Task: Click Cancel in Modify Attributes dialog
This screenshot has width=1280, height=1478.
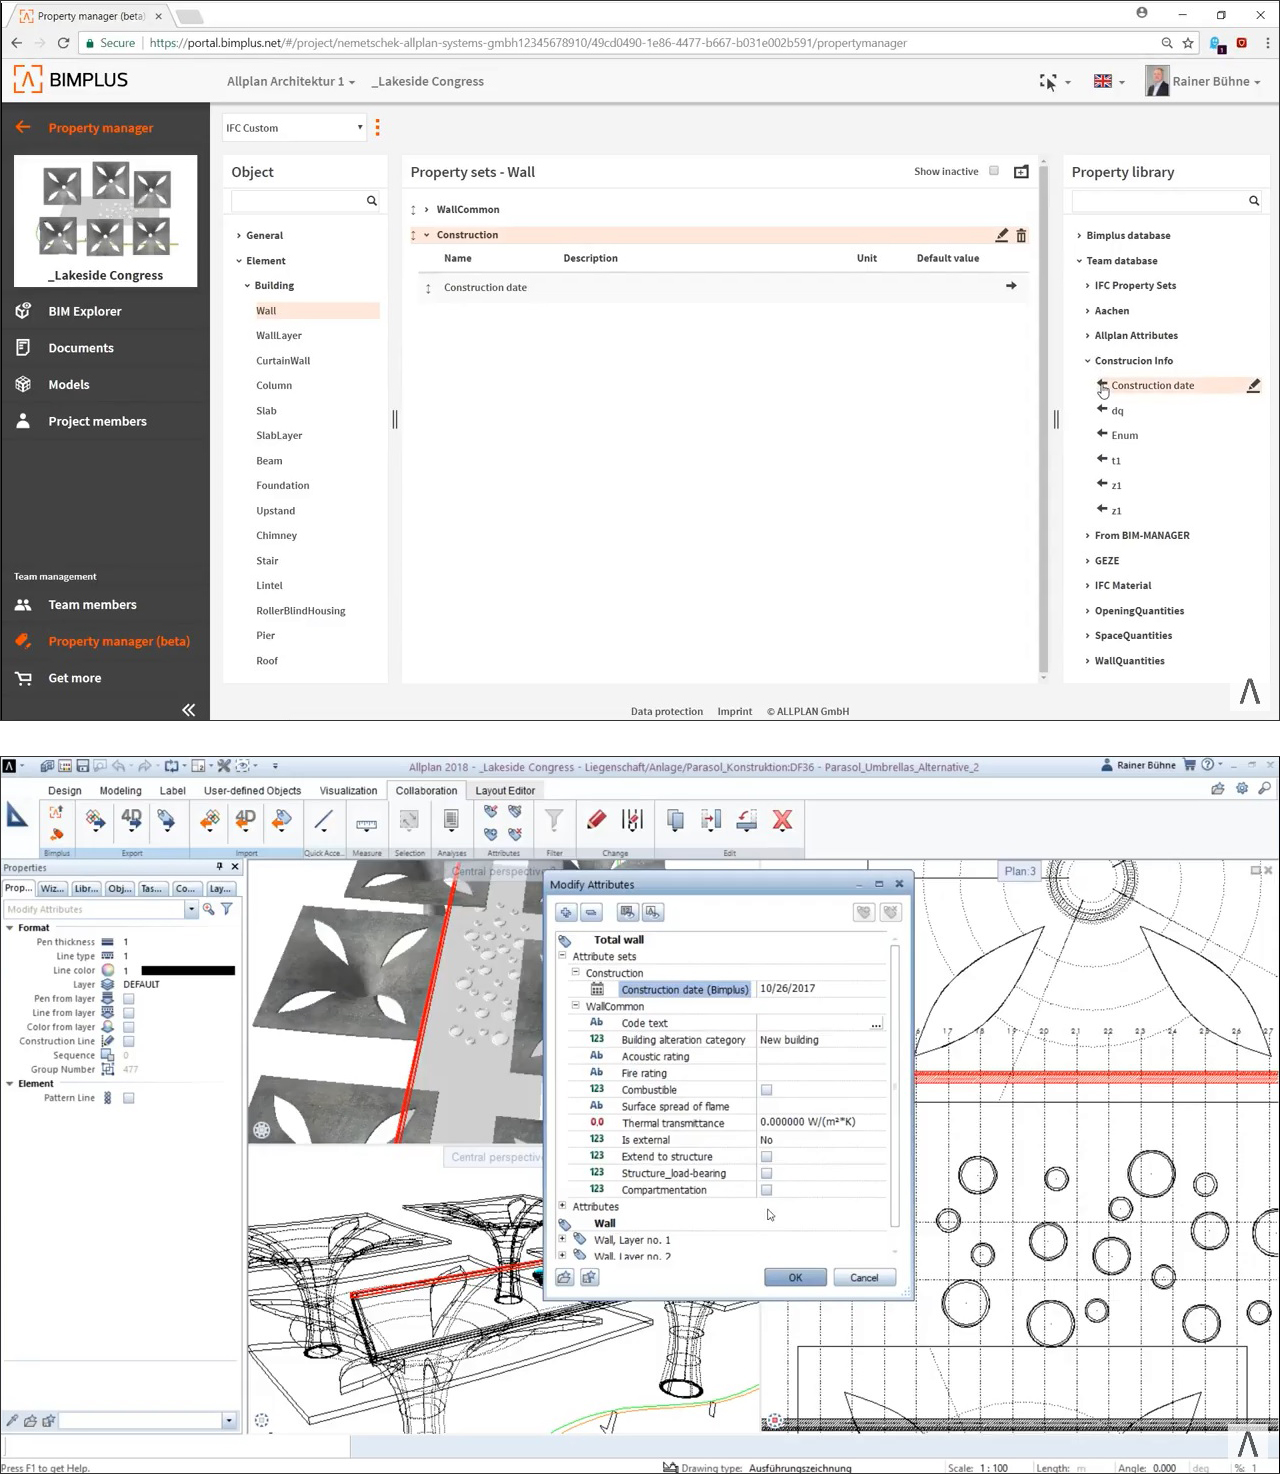Action: point(864,1277)
